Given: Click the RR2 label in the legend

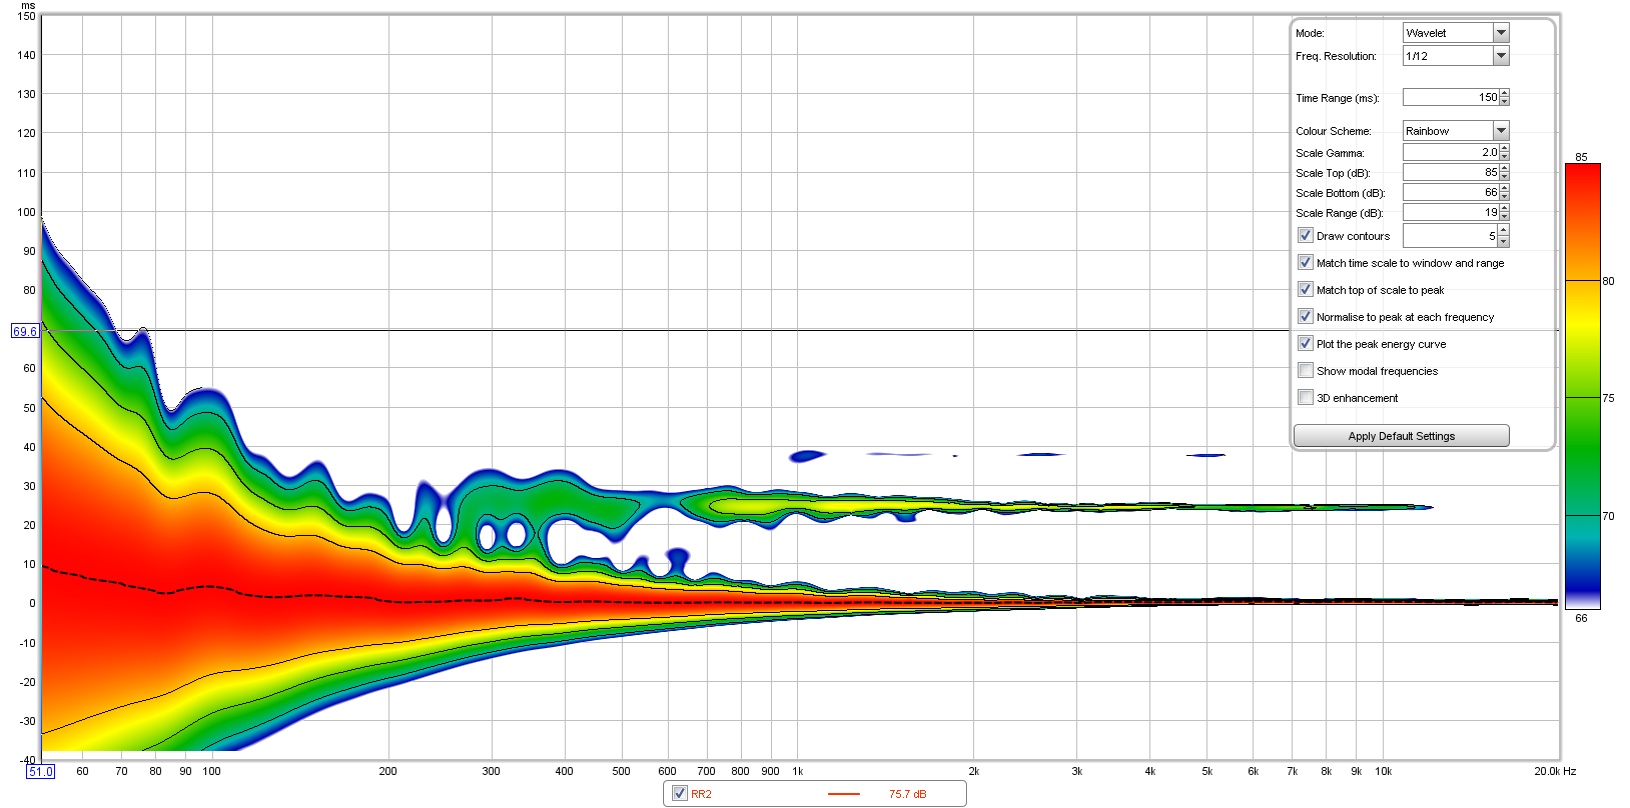Looking at the screenshot, I should point(701,794).
